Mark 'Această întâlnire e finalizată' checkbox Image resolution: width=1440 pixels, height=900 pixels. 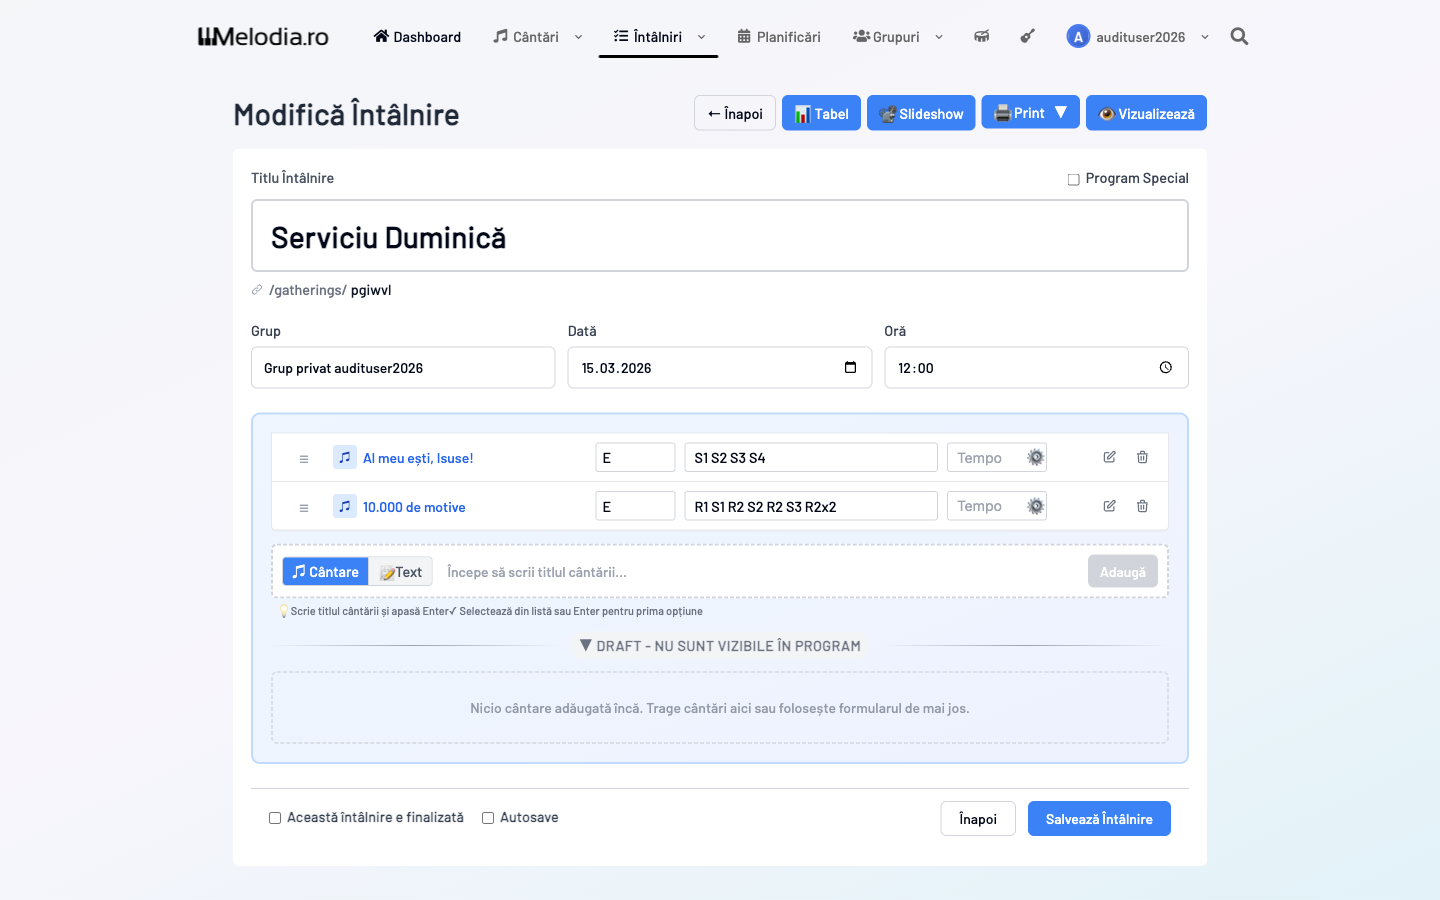(x=275, y=818)
